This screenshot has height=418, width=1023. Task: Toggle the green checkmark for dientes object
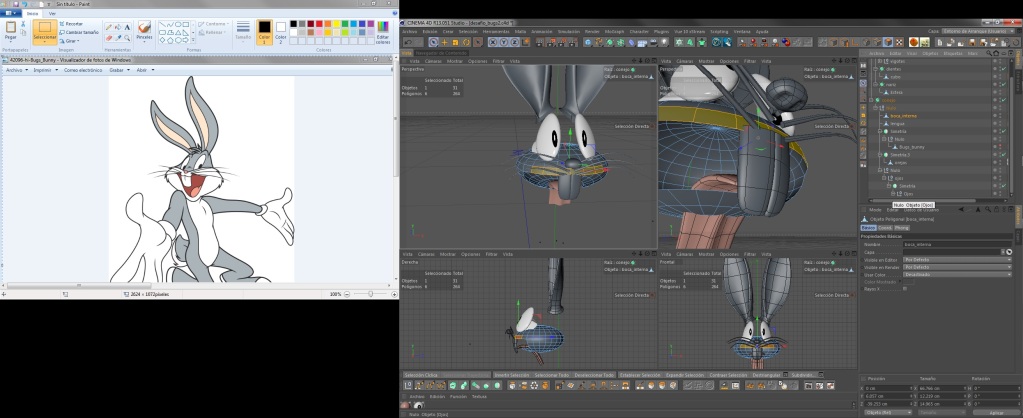1003,68
